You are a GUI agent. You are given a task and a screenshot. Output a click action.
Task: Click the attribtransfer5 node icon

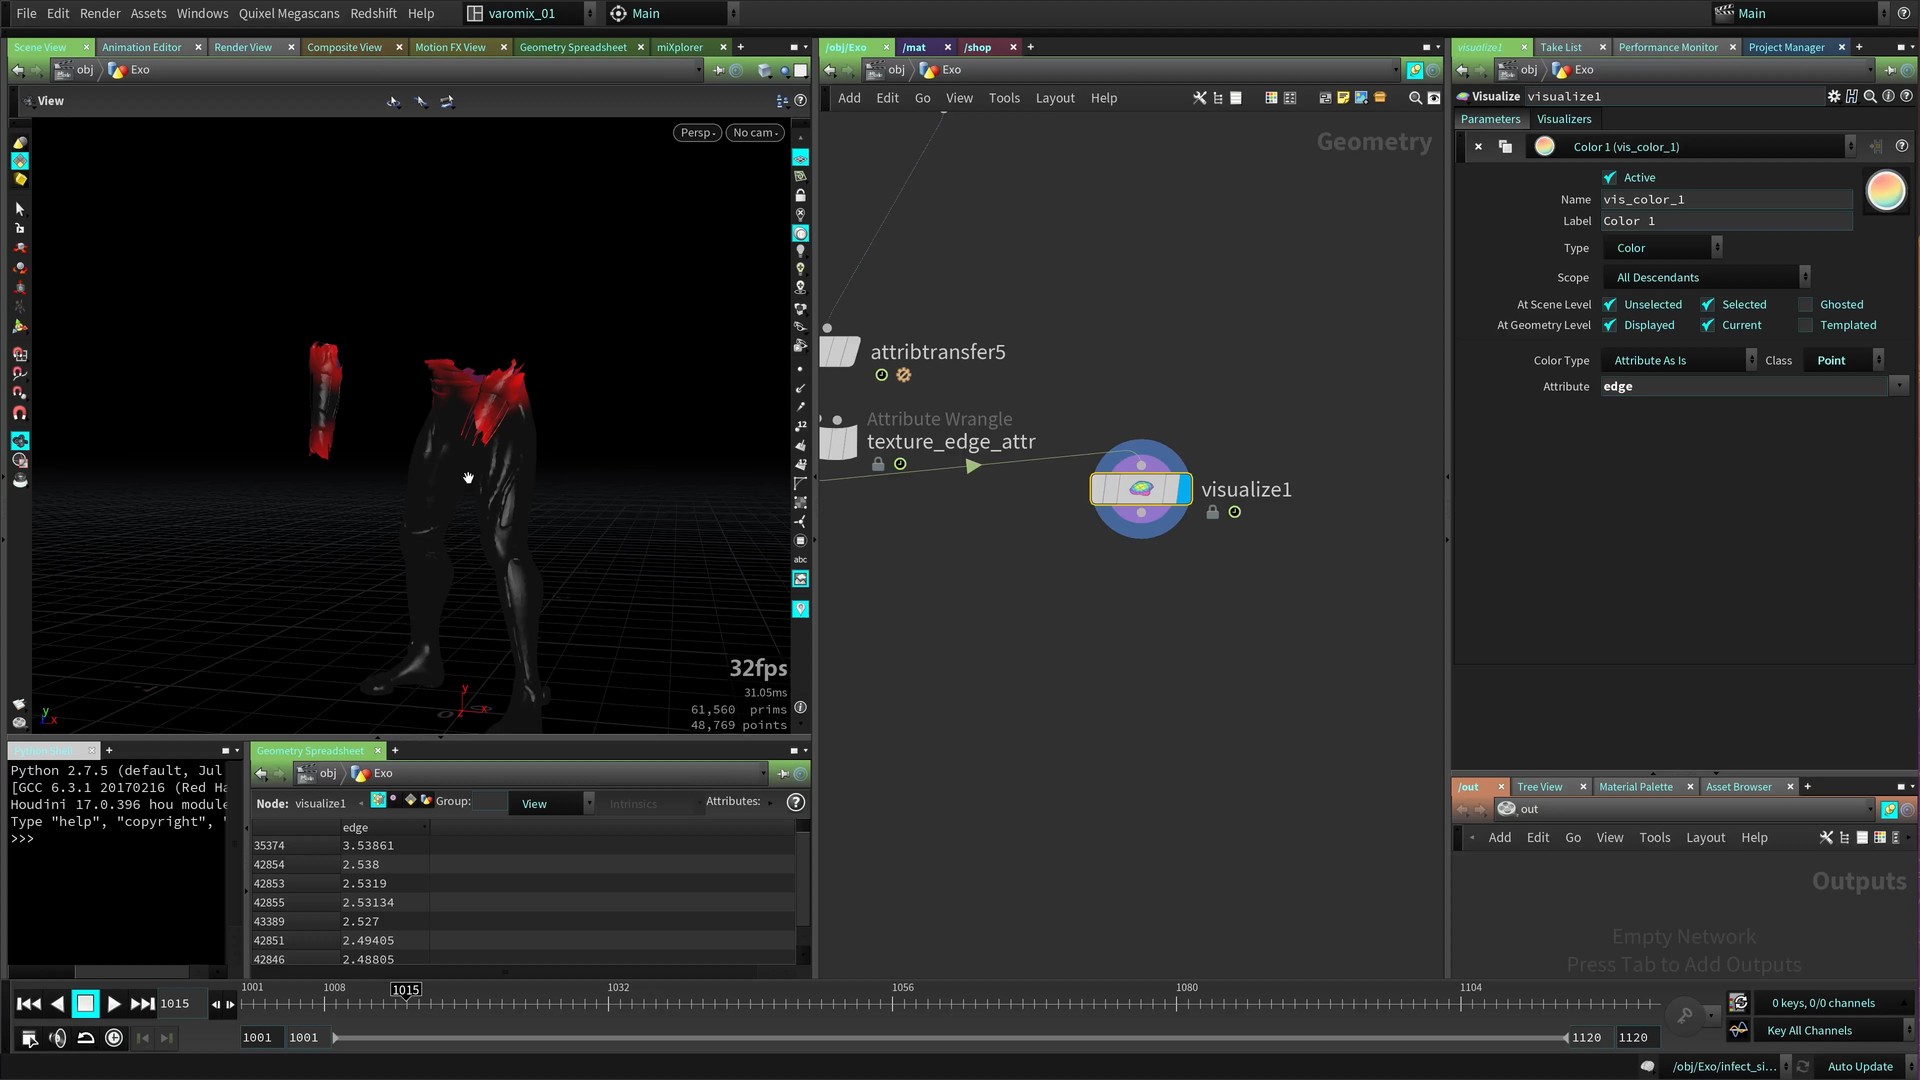pyautogui.click(x=840, y=352)
